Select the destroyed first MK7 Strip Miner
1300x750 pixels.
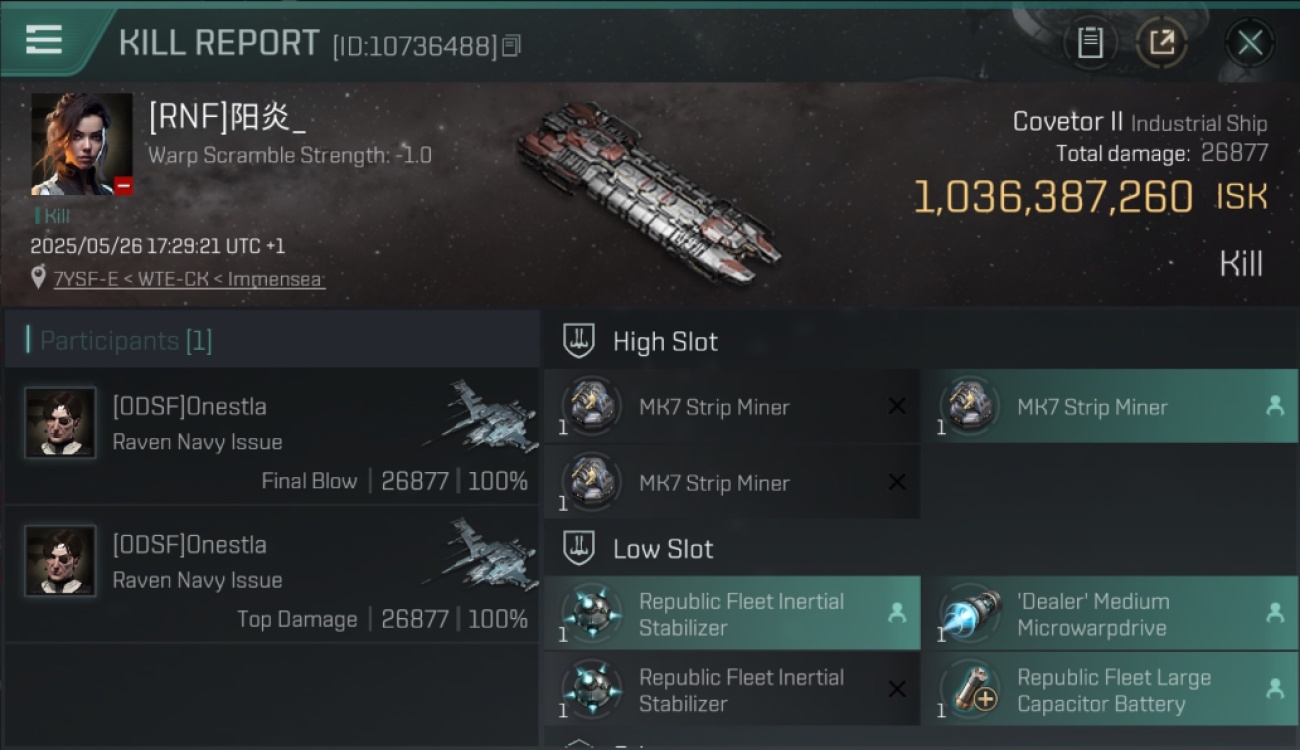click(x=732, y=406)
